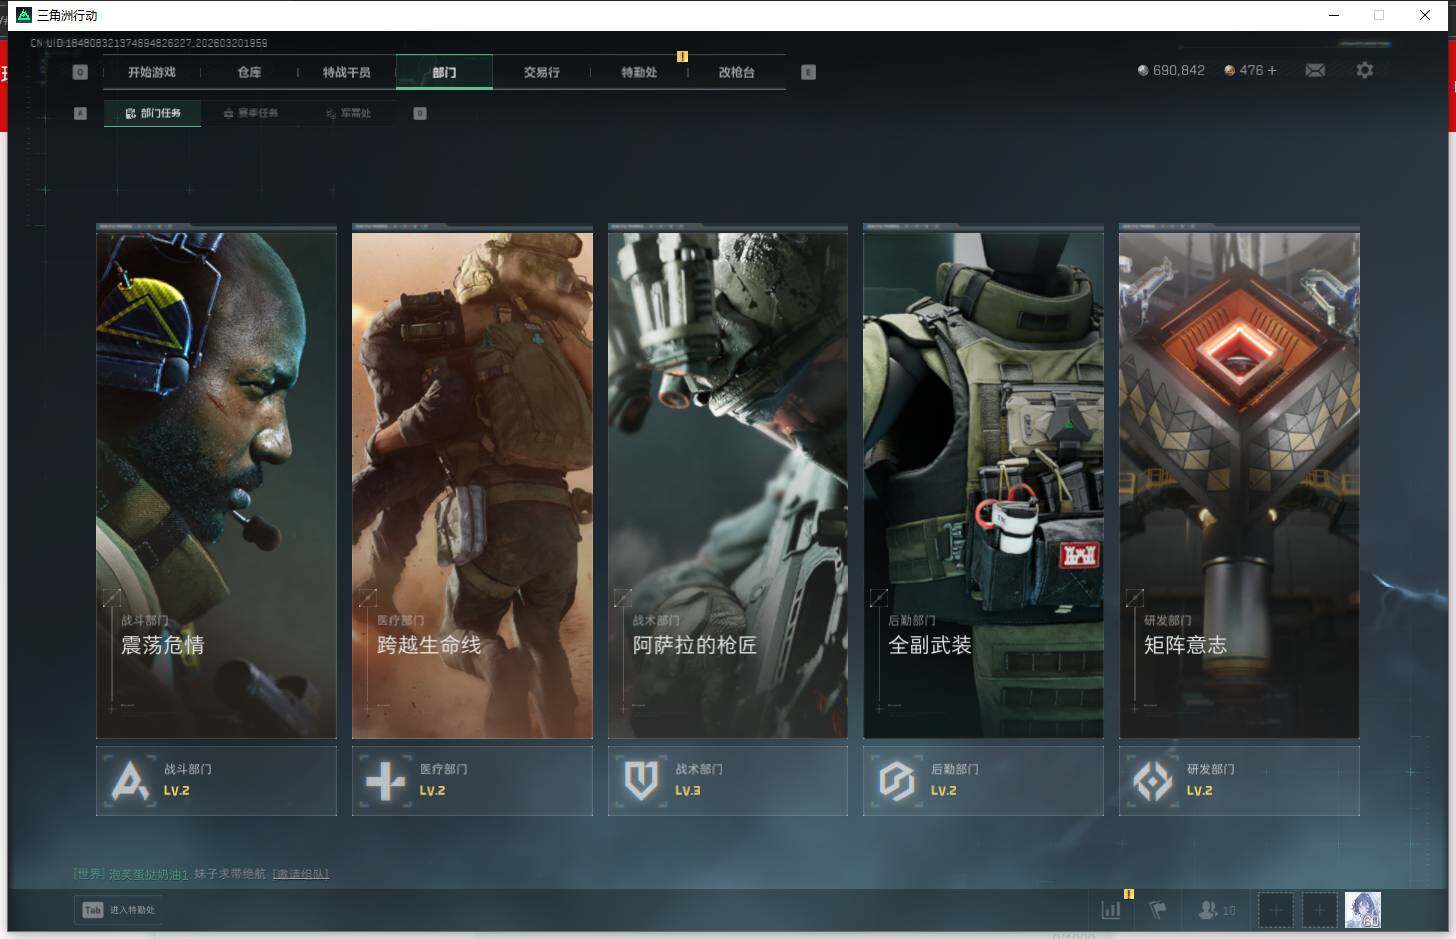1456x939 pixels.
Task: Go to the 特战干员 tab
Action: point(346,72)
